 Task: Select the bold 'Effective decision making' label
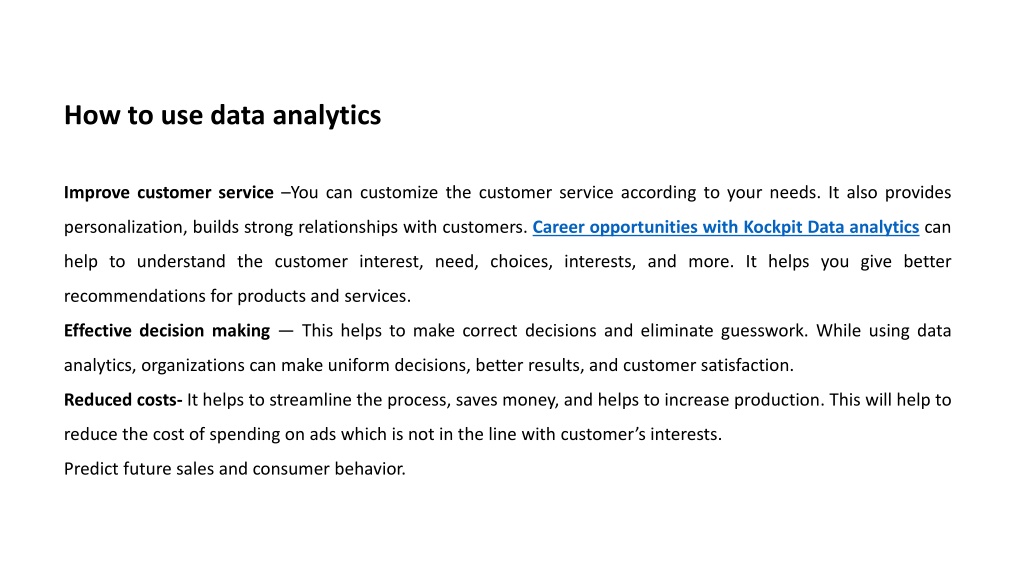click(x=167, y=330)
